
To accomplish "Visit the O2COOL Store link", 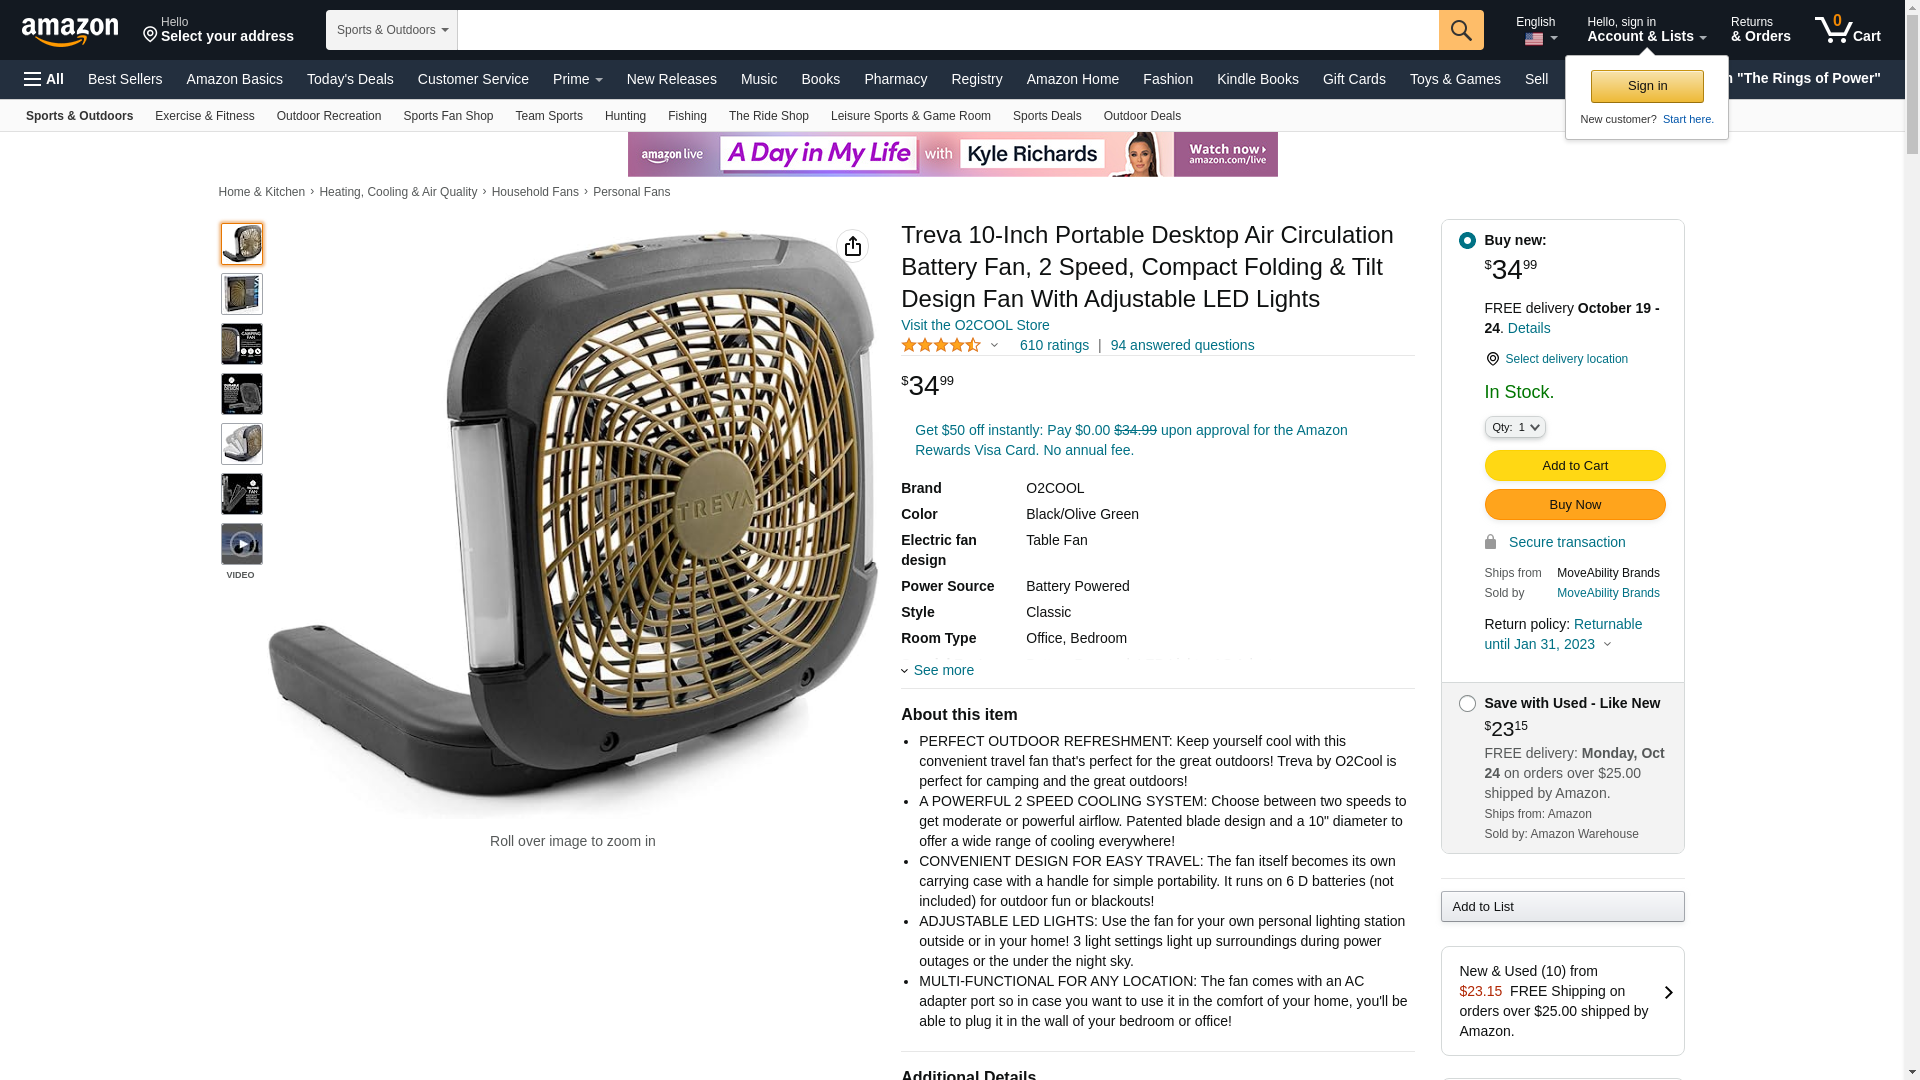I will point(975,325).
